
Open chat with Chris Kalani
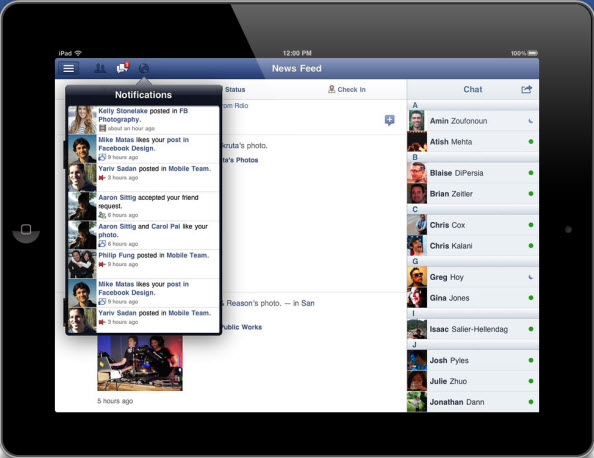coord(473,246)
